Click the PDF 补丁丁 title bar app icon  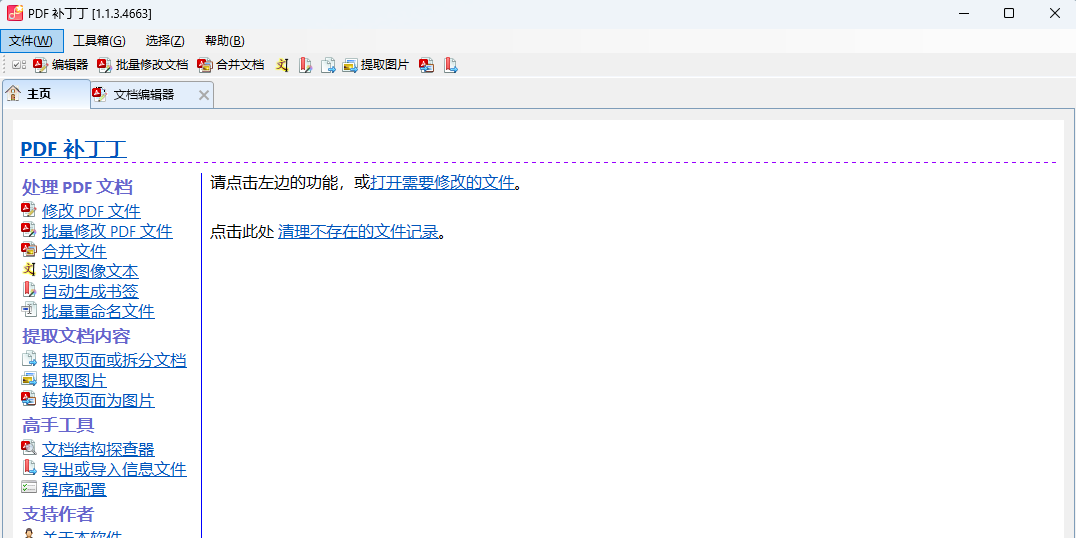click(x=15, y=14)
